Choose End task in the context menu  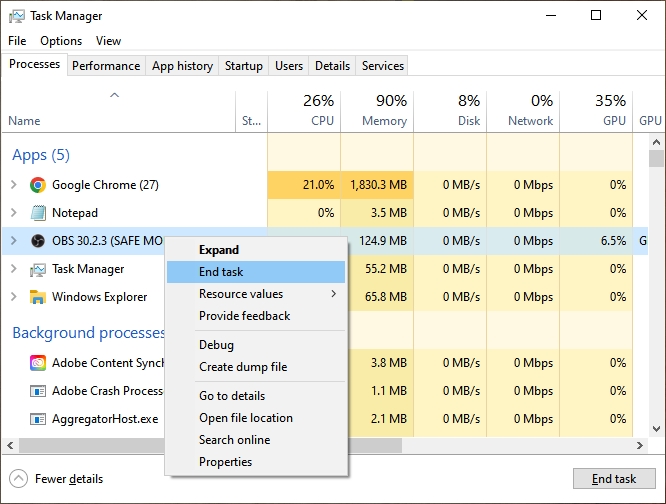pyautogui.click(x=256, y=272)
